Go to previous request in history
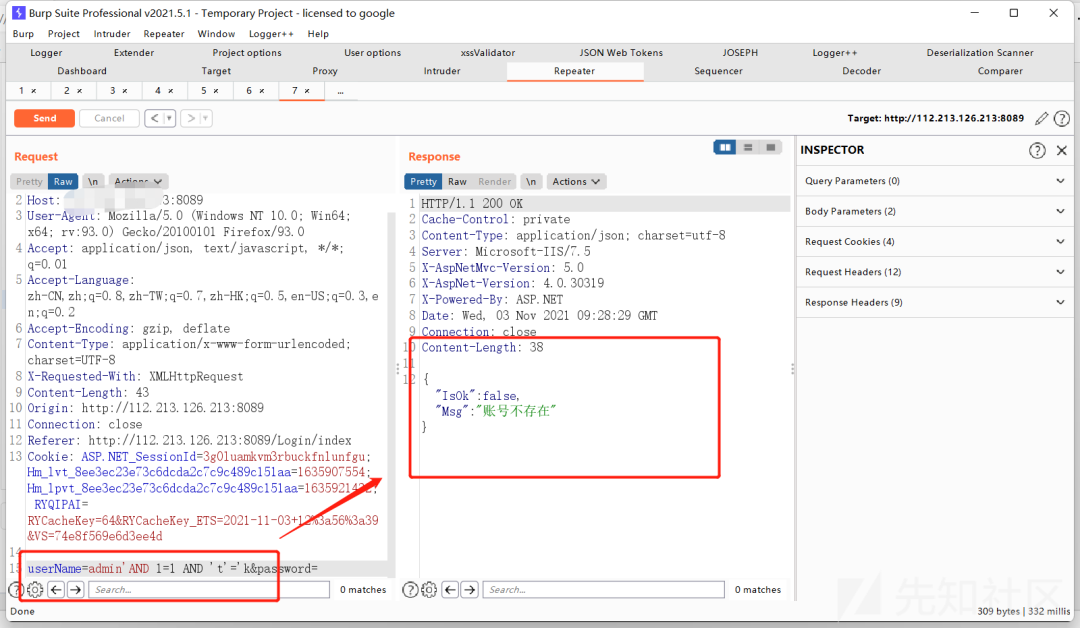The image size is (1080, 628). coord(154,118)
